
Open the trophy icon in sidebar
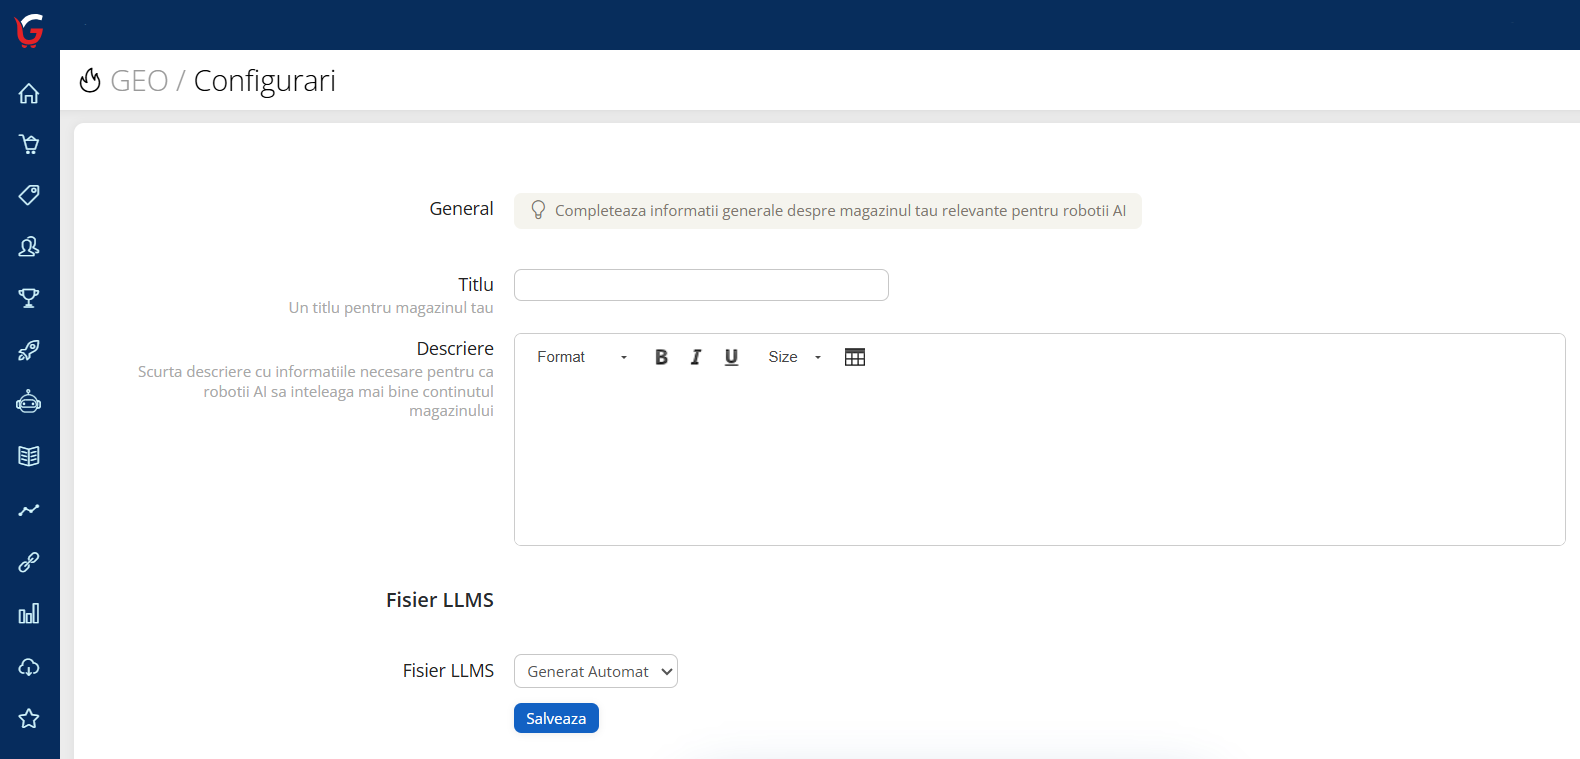click(x=29, y=298)
